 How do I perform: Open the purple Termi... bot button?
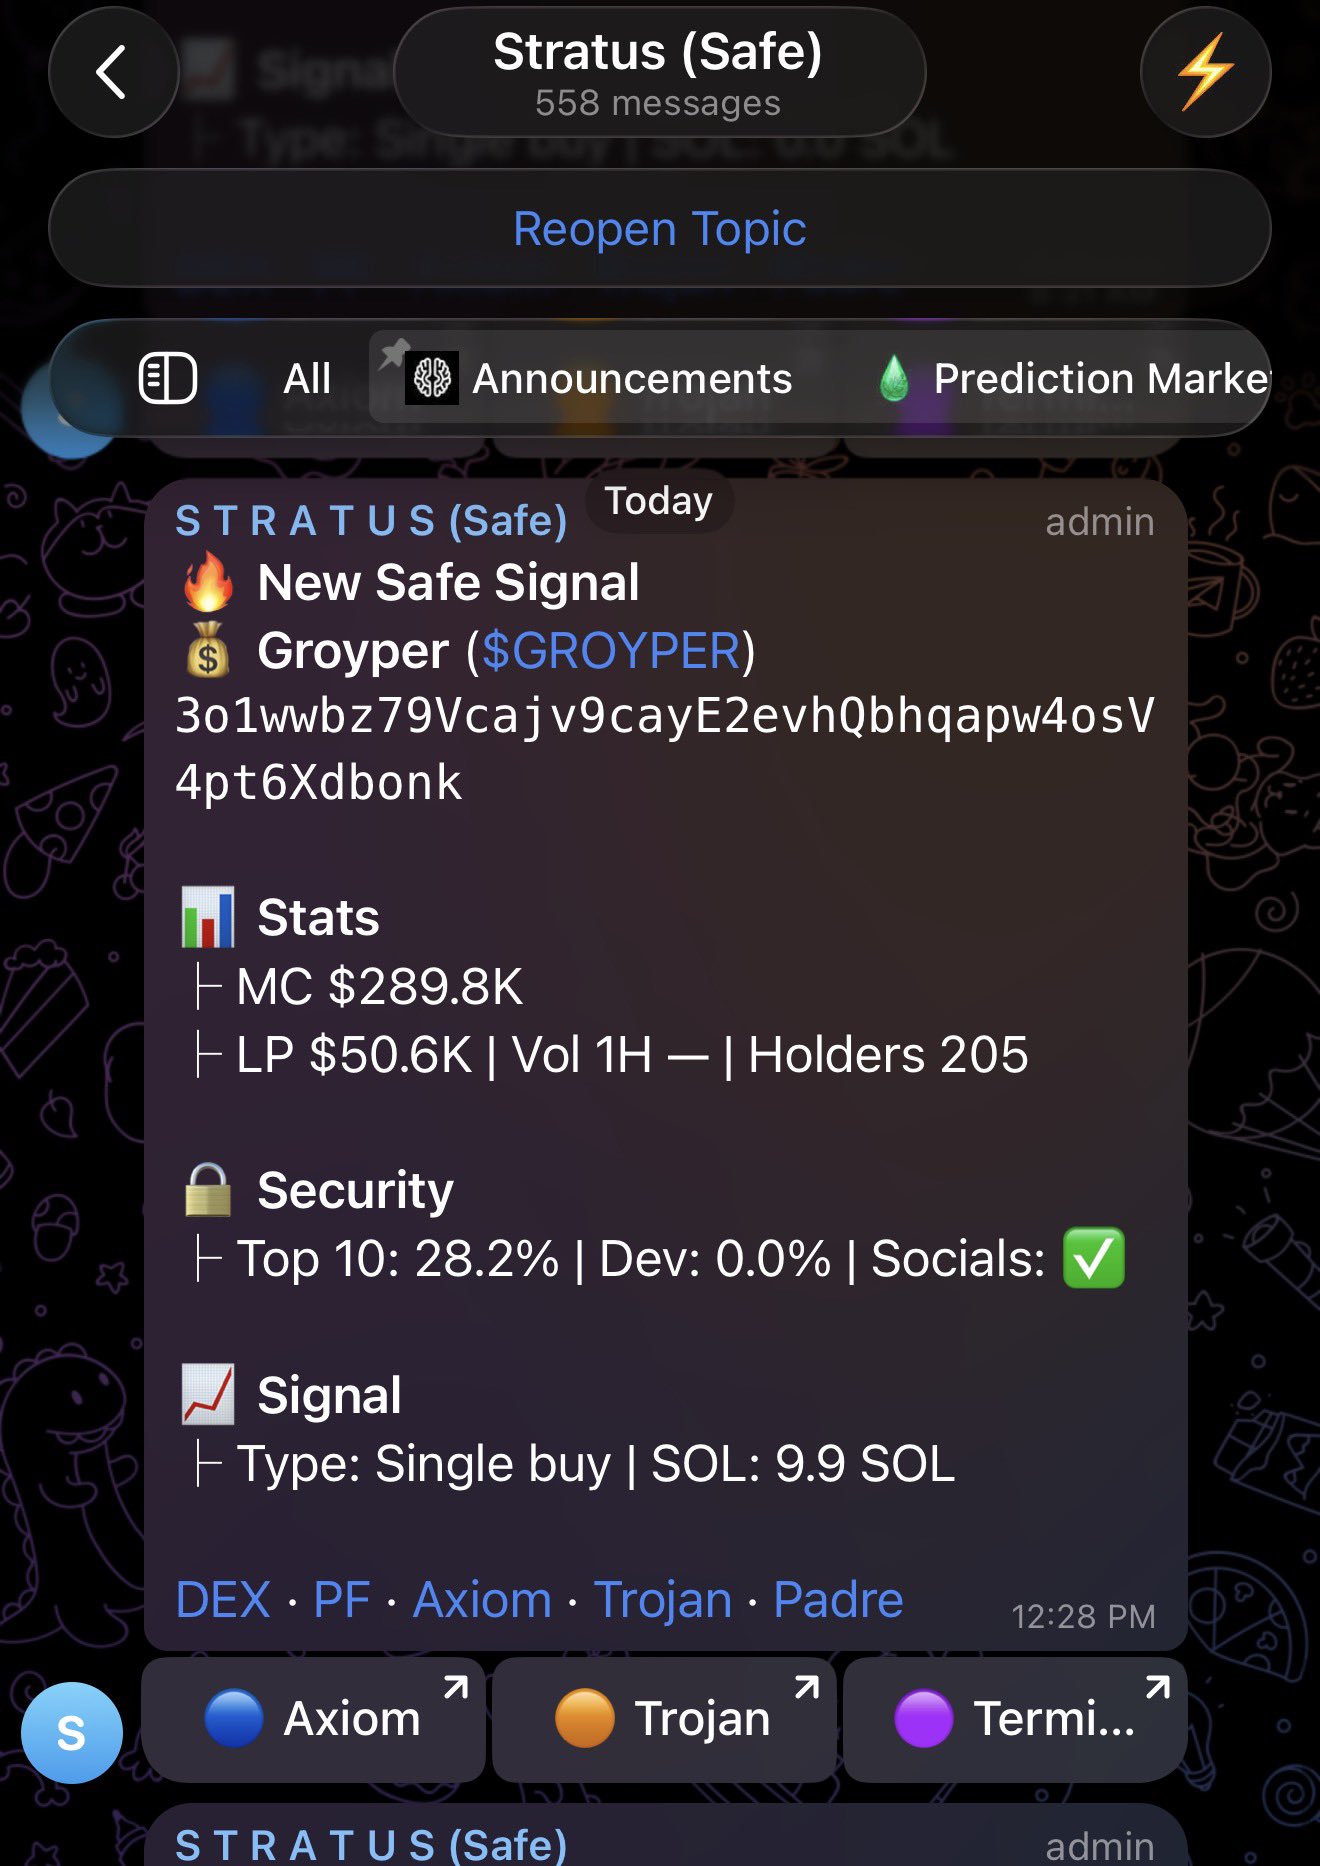click(1015, 1719)
